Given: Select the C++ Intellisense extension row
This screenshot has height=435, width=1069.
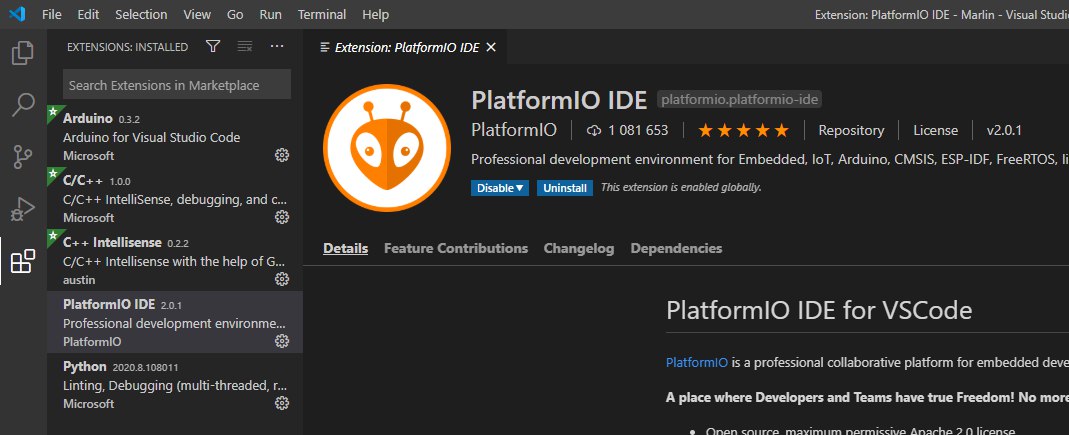Looking at the screenshot, I should (x=175, y=260).
